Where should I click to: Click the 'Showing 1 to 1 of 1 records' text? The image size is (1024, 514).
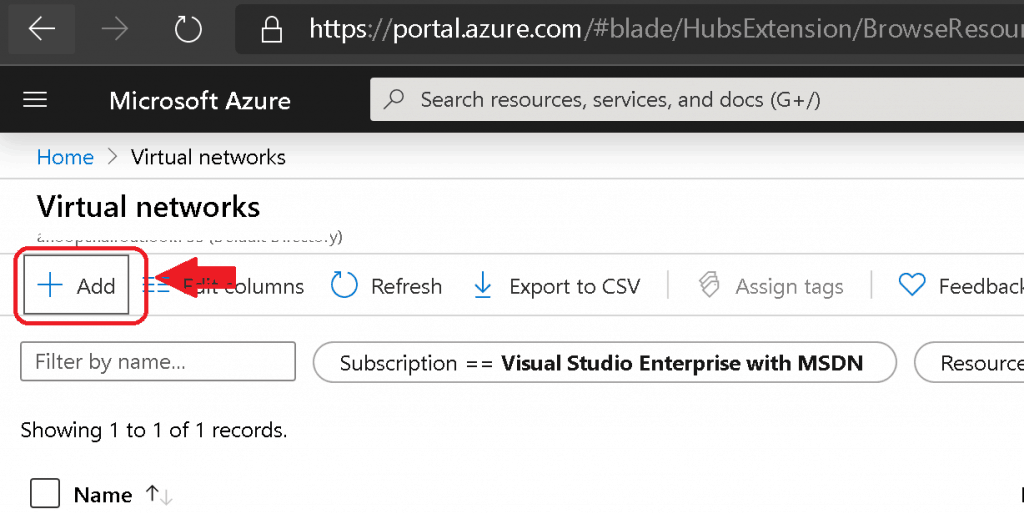(x=154, y=430)
